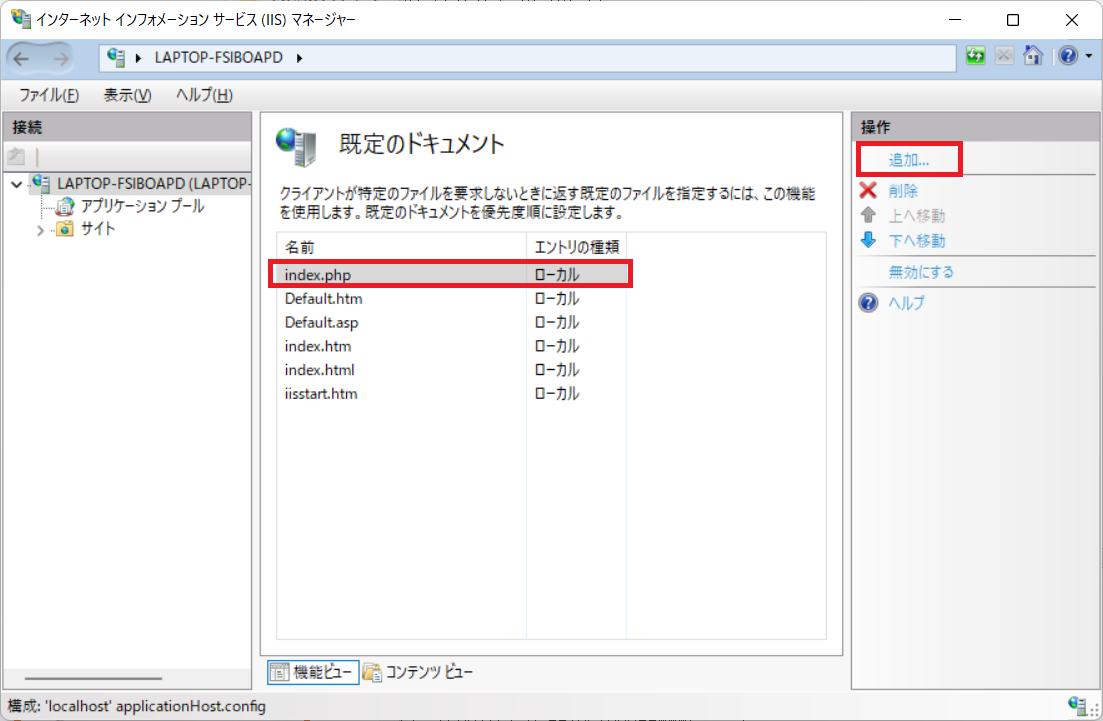1103x721 pixels.
Task: Click the 追加... action link
Action: point(909,161)
